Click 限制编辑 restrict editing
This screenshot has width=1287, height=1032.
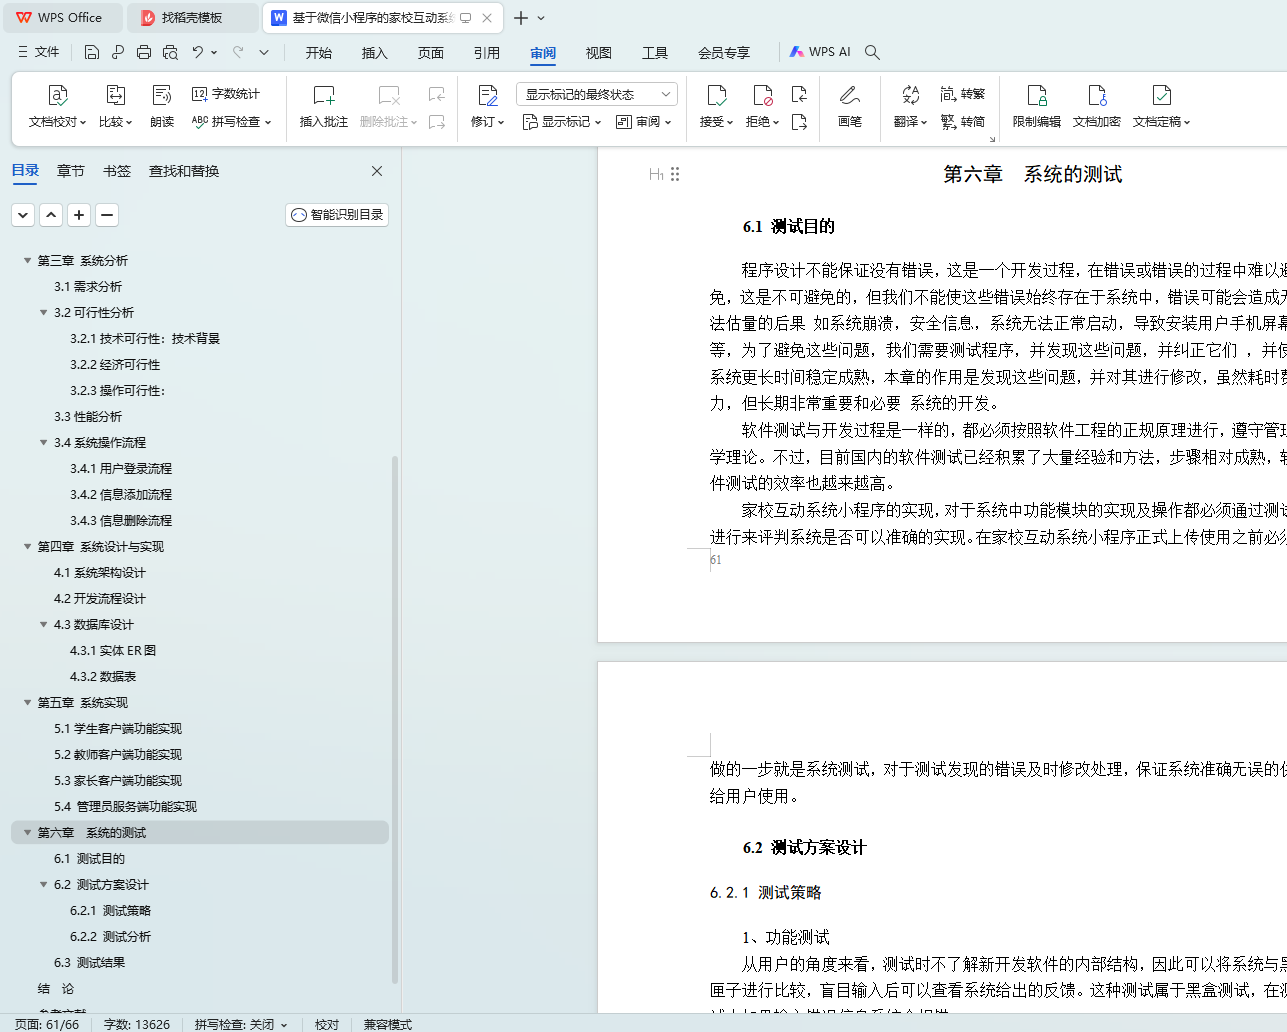(1037, 106)
